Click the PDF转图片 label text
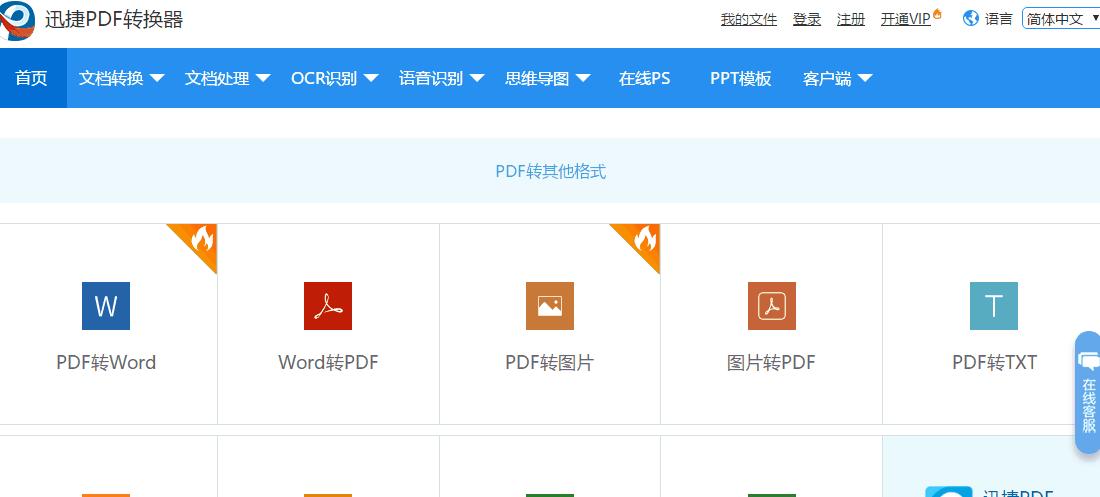Screen dimensions: 1100x497 coord(550,362)
